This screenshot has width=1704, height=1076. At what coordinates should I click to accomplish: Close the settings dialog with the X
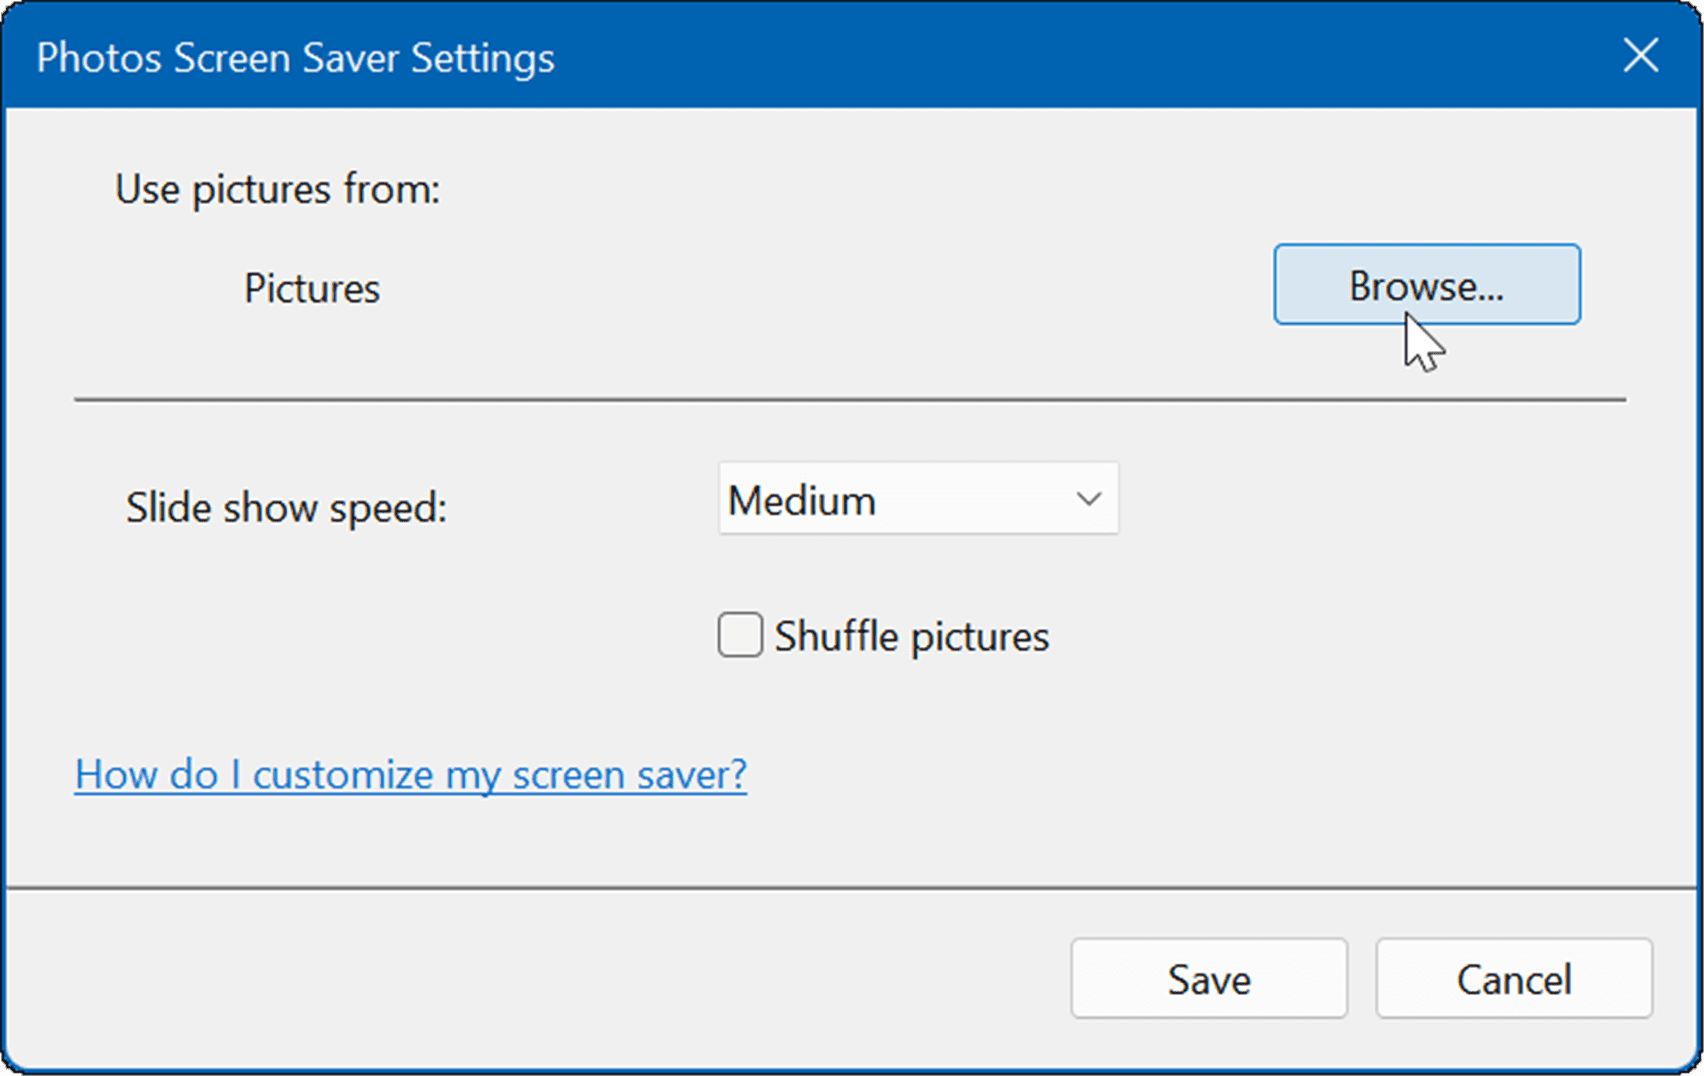click(1640, 57)
